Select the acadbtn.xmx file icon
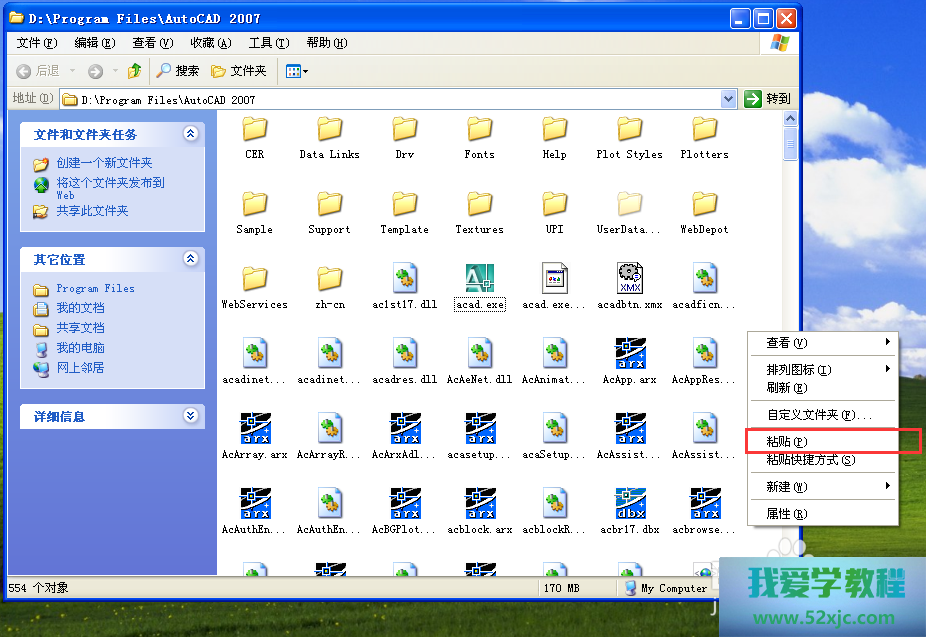 click(x=629, y=279)
